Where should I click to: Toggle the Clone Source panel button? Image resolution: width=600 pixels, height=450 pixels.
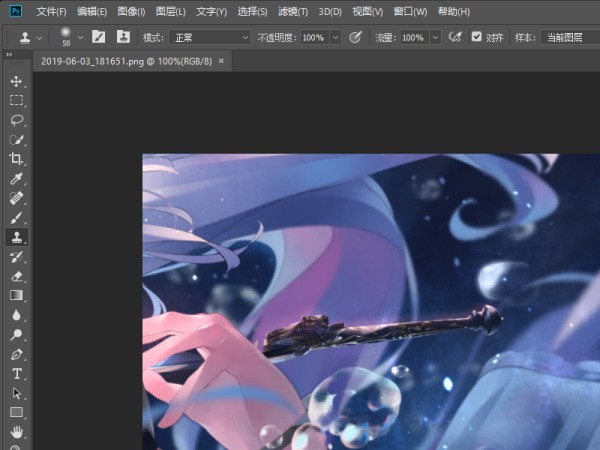123,36
